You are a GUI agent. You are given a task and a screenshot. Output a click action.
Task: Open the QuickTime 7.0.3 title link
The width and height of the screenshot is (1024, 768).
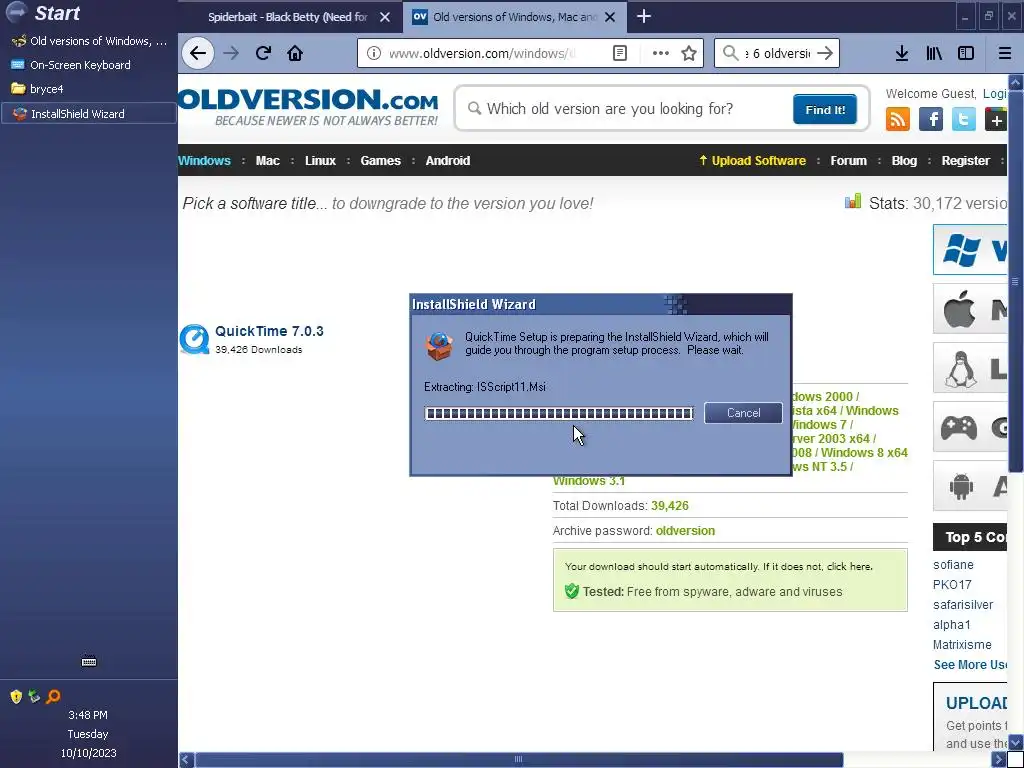coord(269,331)
